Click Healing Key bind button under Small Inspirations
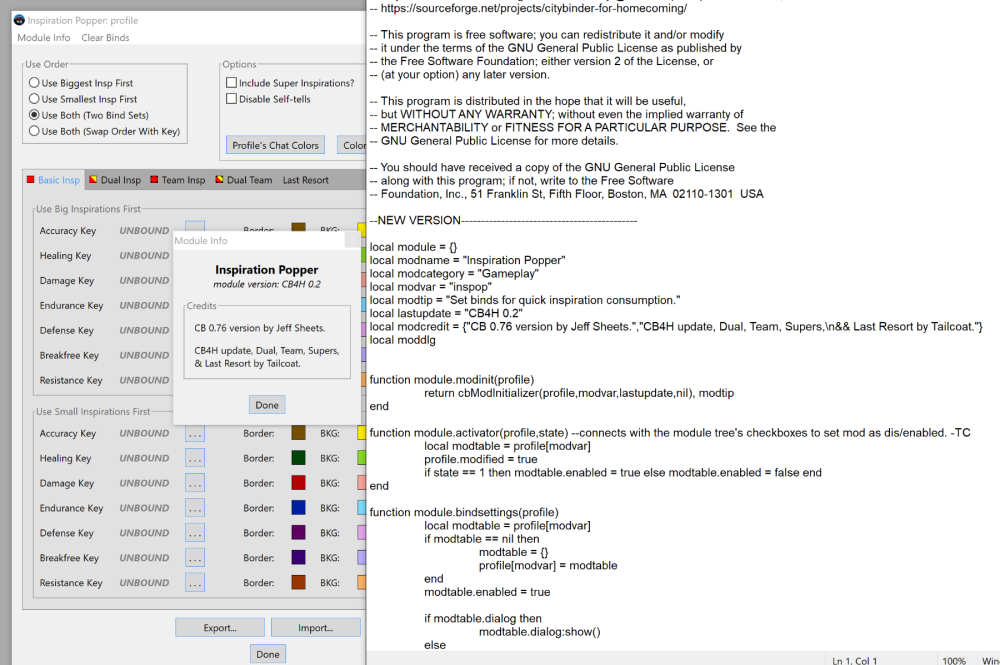The width and height of the screenshot is (1000, 665). 195,458
